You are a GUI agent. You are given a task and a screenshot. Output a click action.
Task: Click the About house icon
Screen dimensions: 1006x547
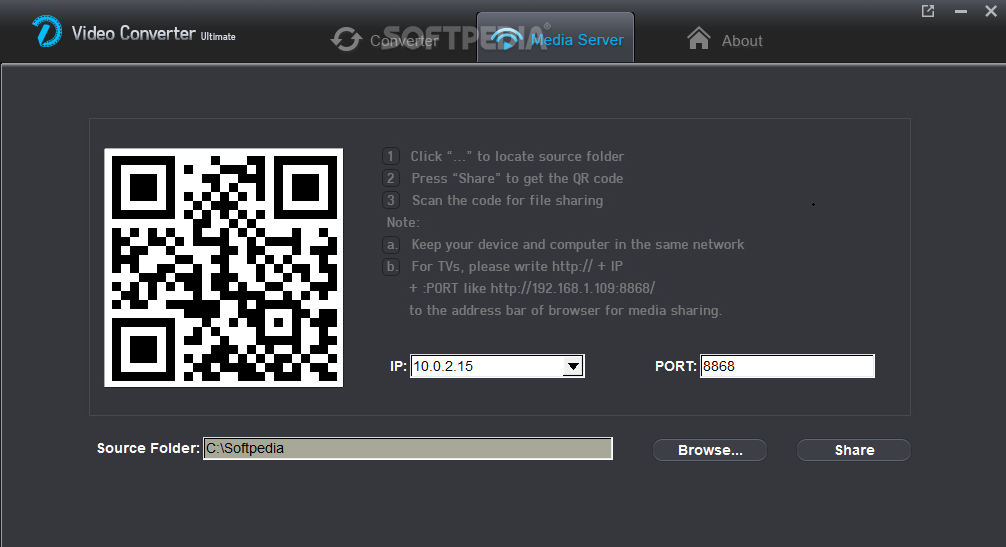pyautogui.click(x=699, y=38)
